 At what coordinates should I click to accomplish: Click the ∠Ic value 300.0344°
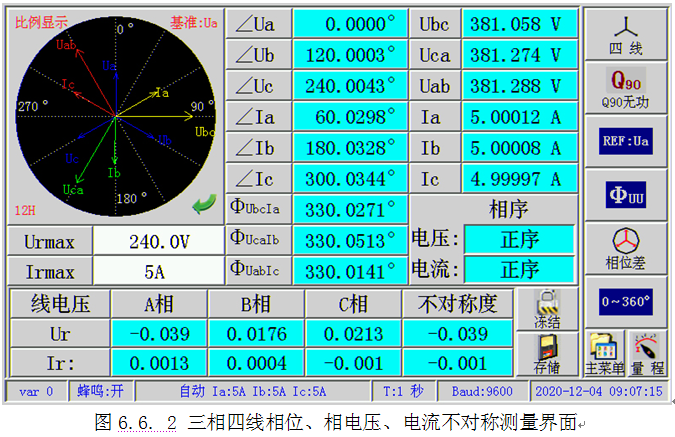pyautogui.click(x=350, y=179)
